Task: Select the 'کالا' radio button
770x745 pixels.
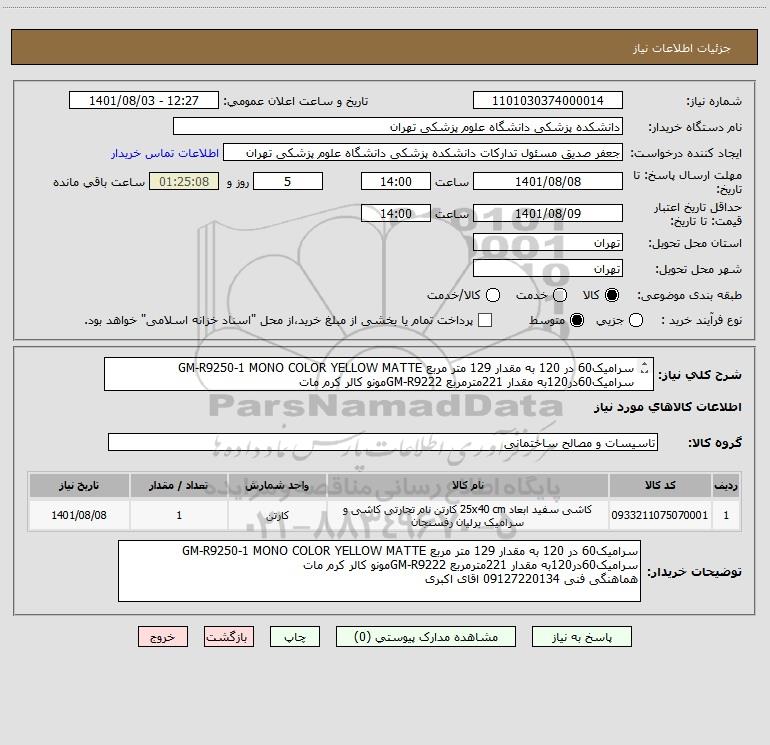Action: 612,295
